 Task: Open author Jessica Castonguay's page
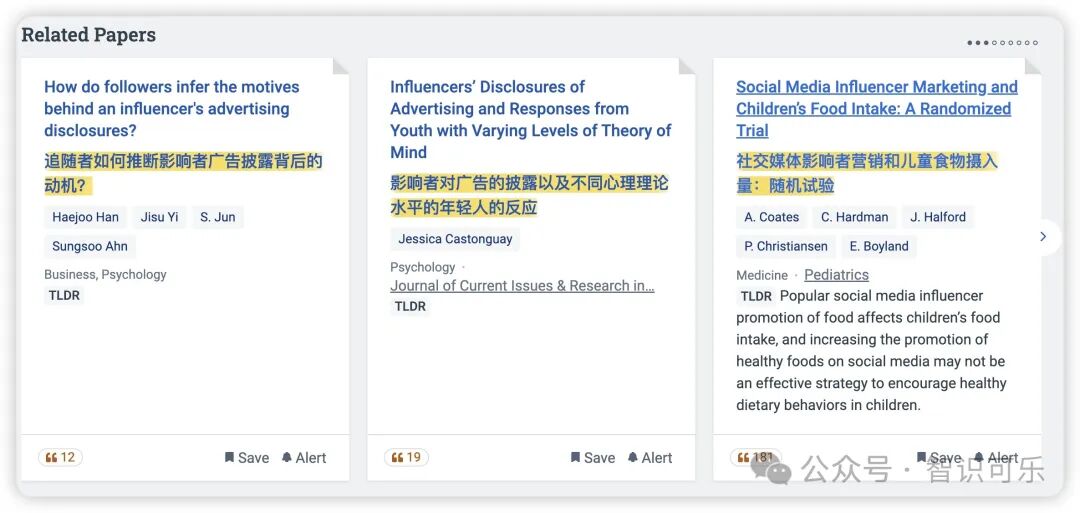(x=455, y=239)
